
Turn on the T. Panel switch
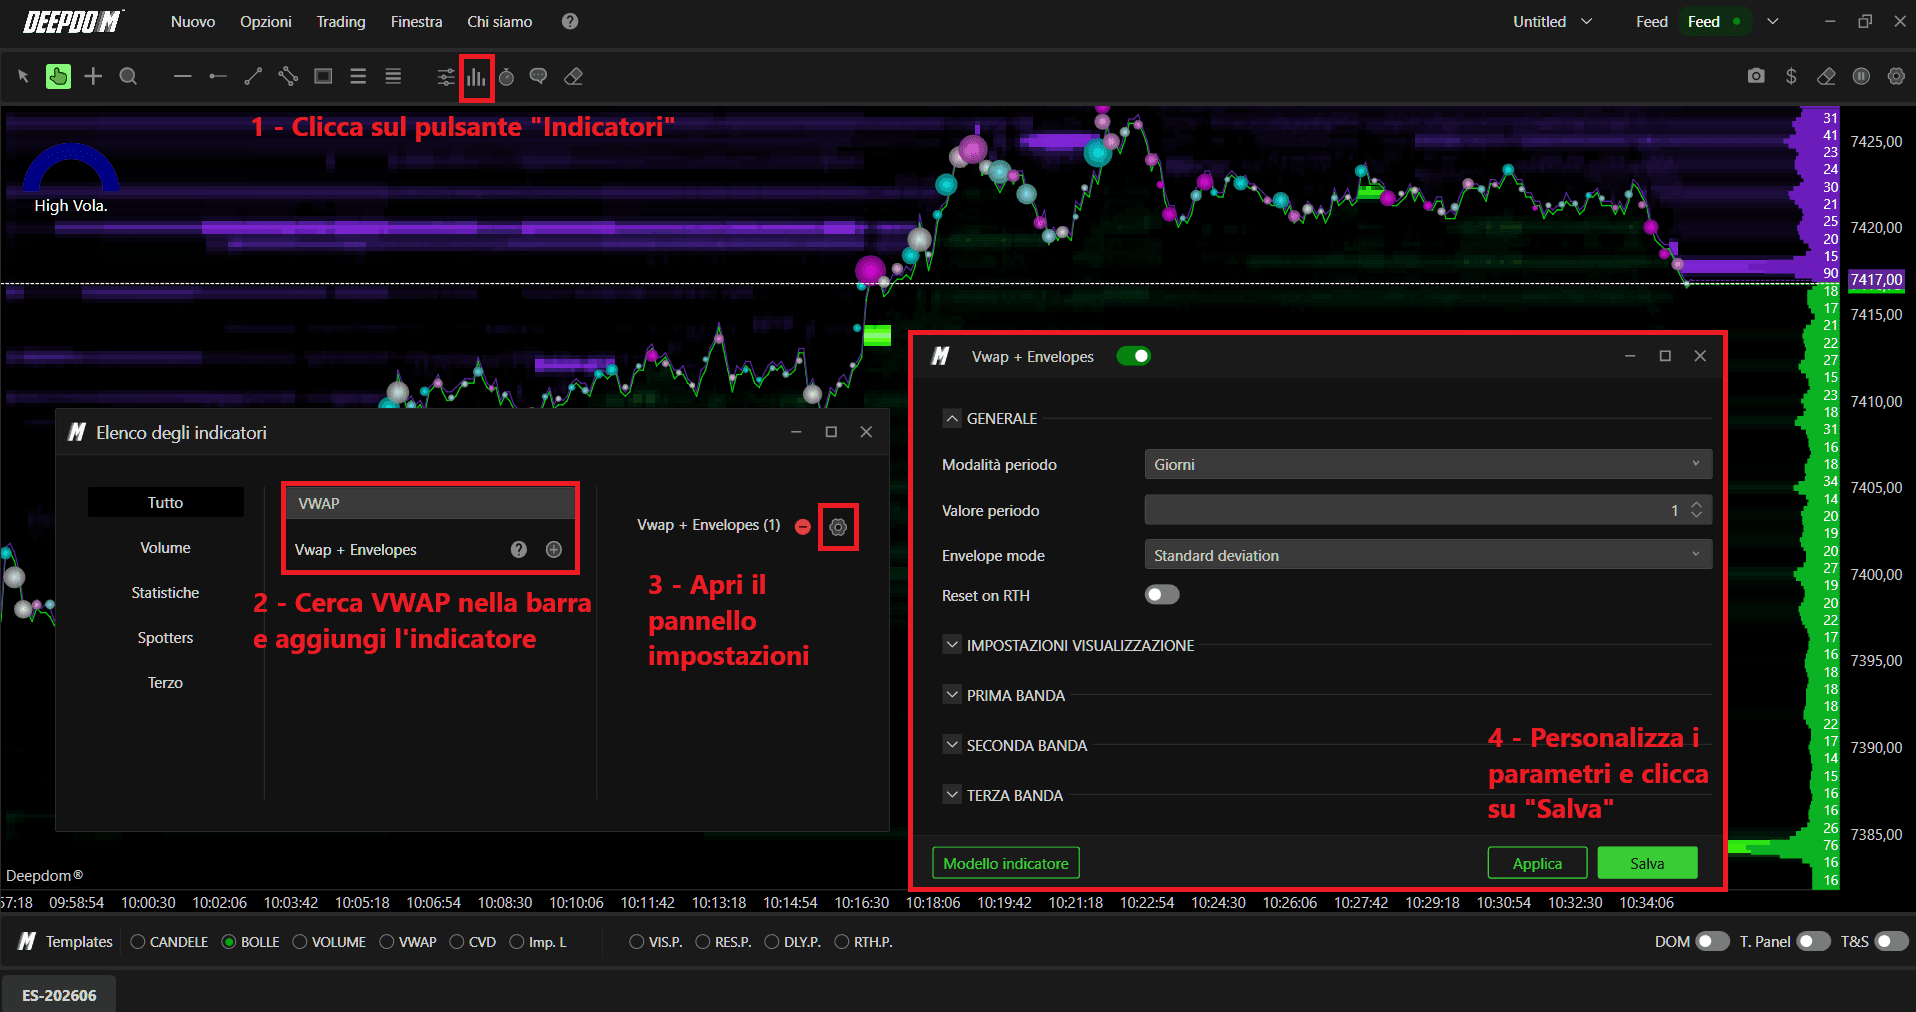pyautogui.click(x=1814, y=941)
